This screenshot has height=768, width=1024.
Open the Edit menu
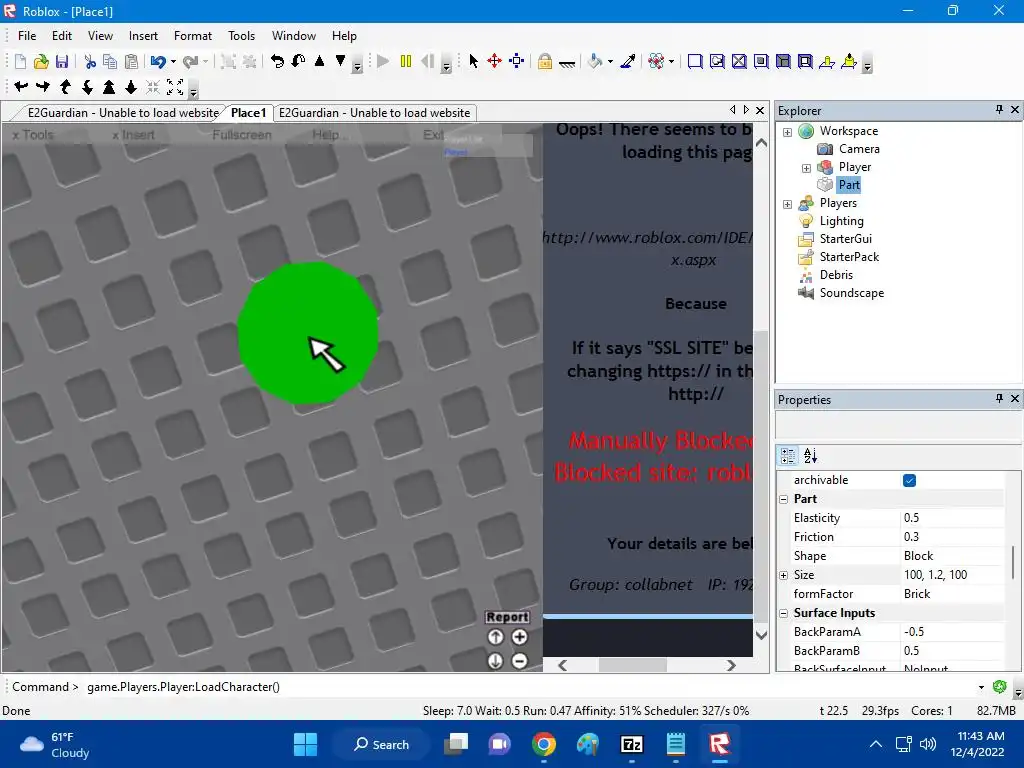pyautogui.click(x=62, y=36)
